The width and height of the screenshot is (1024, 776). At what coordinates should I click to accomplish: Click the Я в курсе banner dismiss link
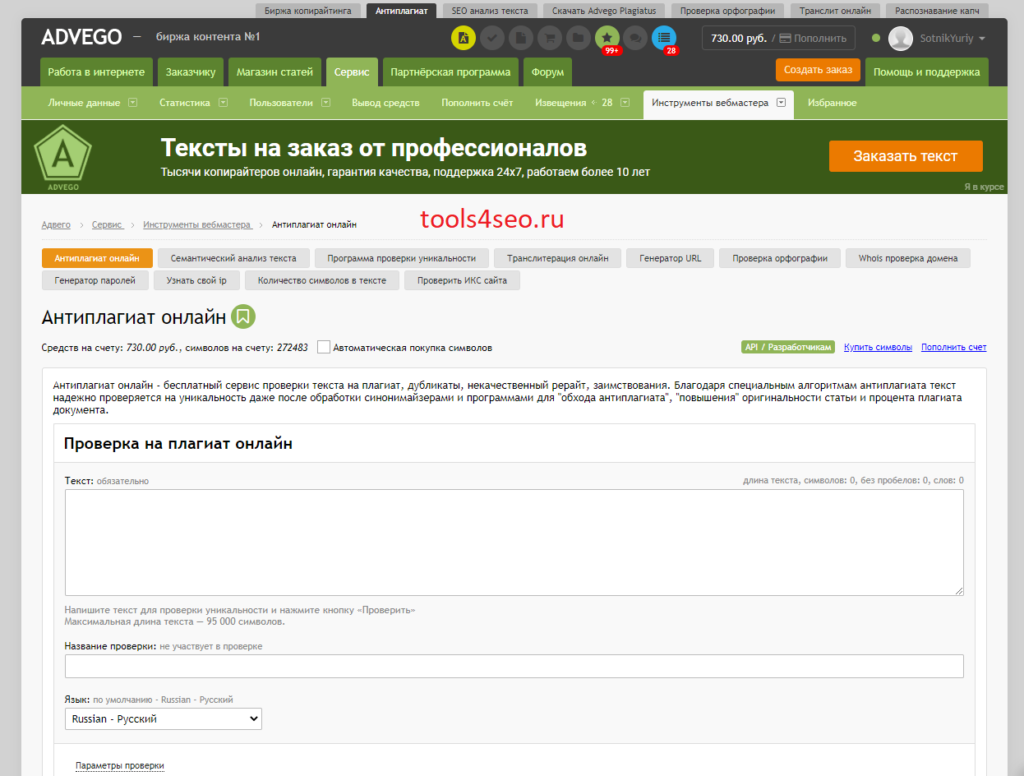(984, 187)
